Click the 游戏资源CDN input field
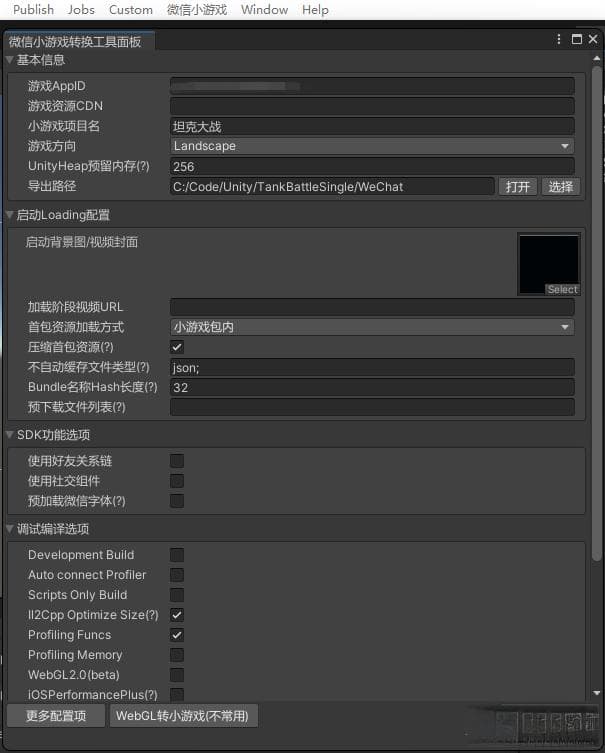Viewport: 605px width, 753px height. pyautogui.click(x=372, y=106)
